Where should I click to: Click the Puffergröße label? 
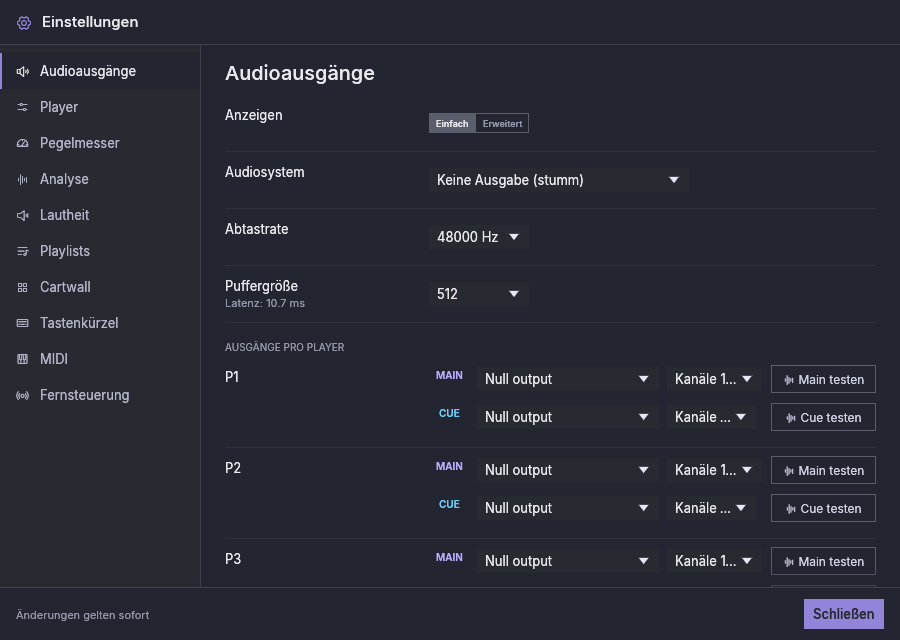[261, 286]
